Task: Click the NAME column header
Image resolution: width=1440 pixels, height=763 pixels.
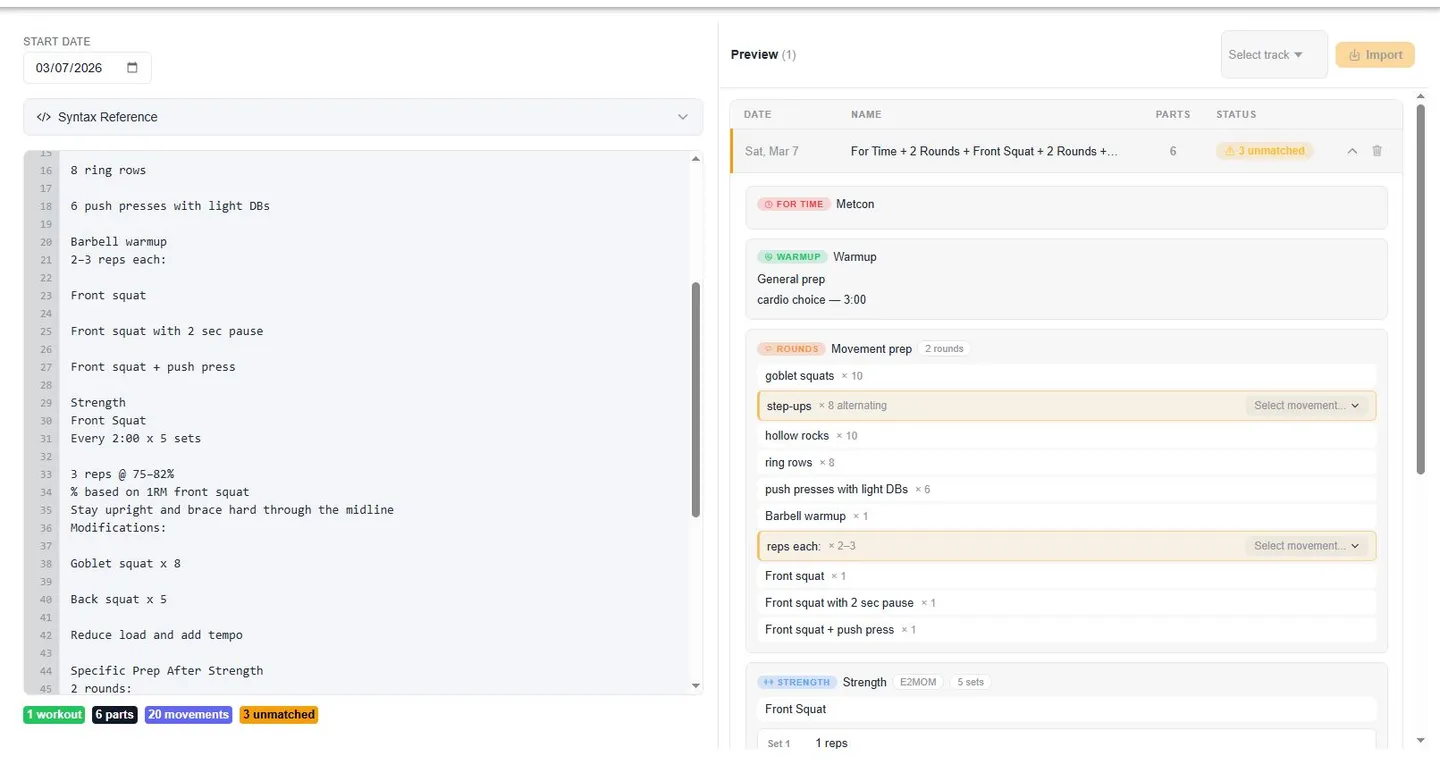Action: [x=866, y=115]
